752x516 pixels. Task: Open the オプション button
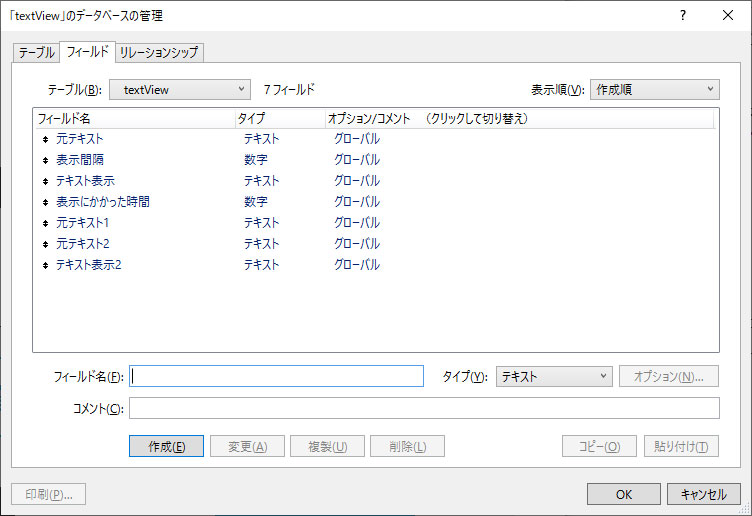tap(669, 376)
